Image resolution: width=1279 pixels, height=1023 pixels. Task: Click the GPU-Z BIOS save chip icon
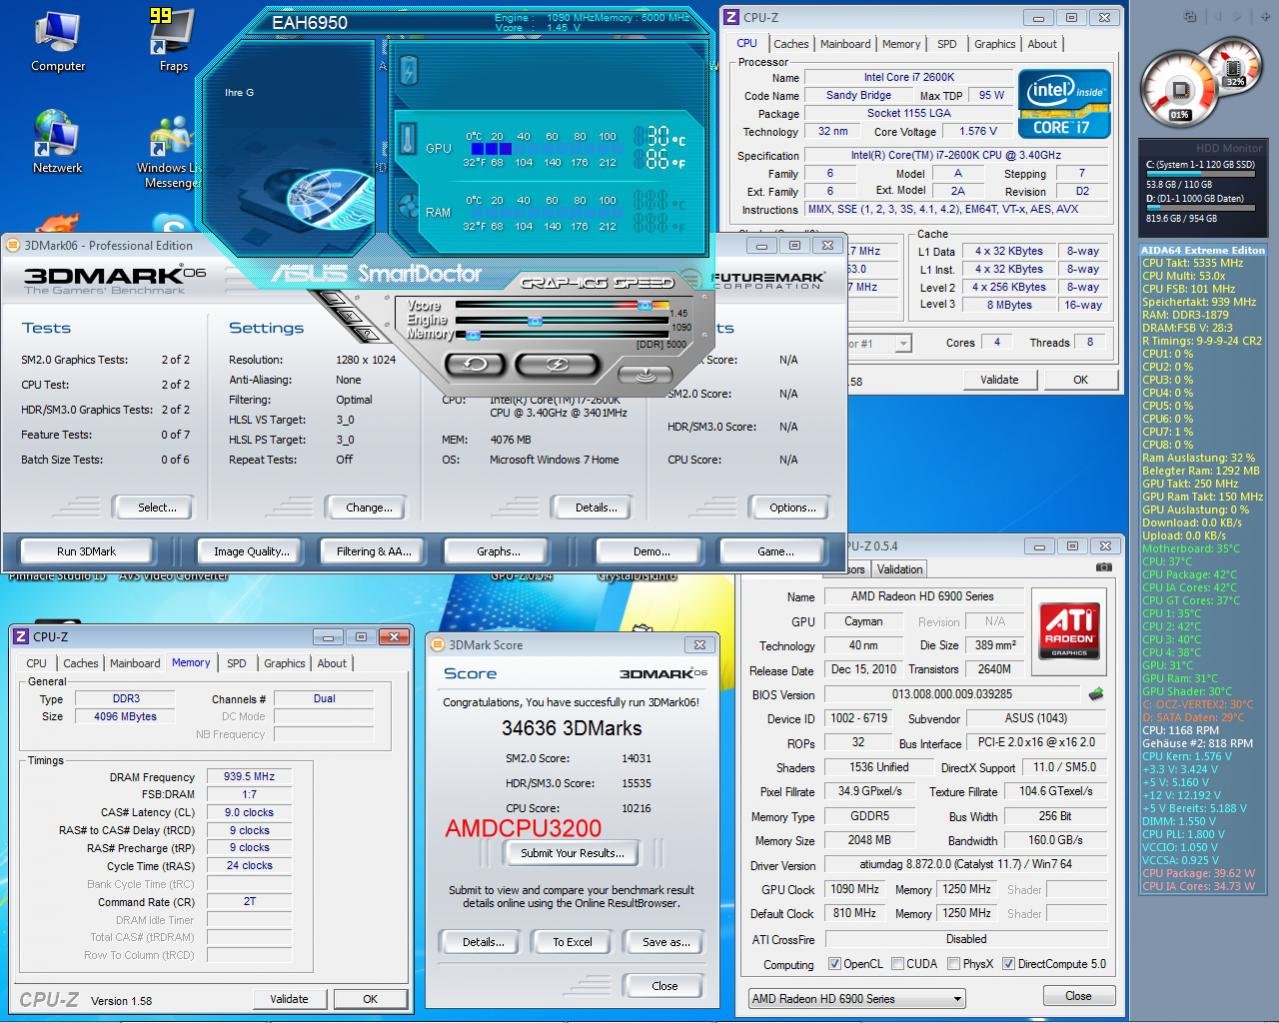[1096, 694]
